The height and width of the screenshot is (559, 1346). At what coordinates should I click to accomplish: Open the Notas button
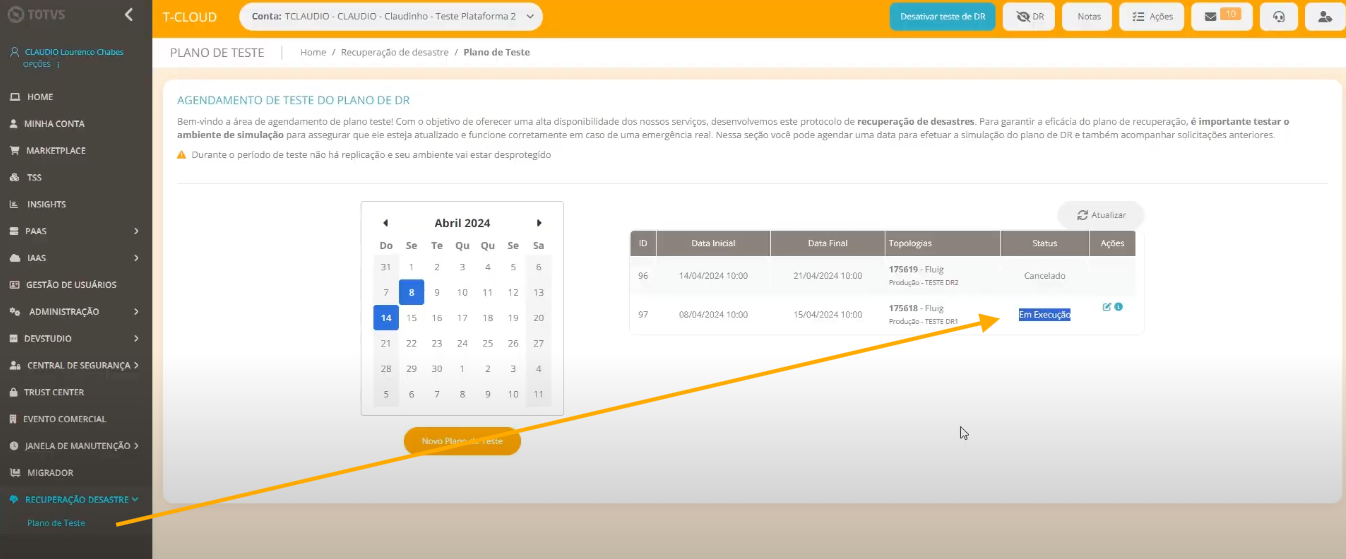pyautogui.click(x=1087, y=17)
